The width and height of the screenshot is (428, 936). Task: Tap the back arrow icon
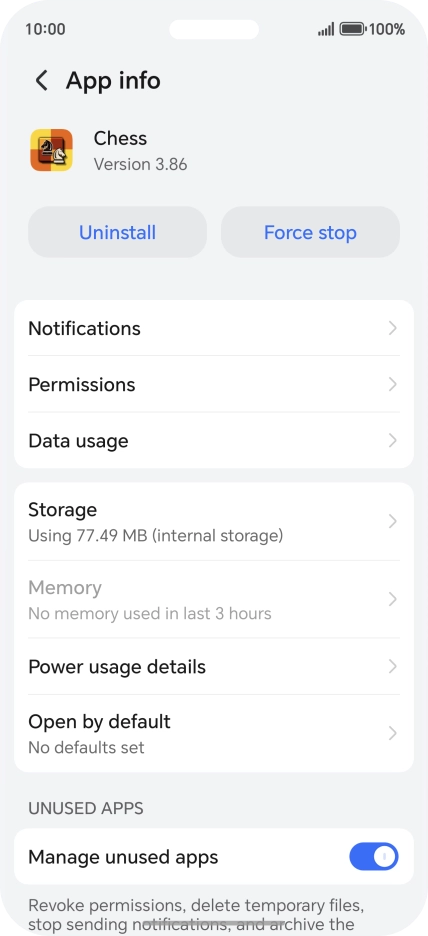[41, 81]
